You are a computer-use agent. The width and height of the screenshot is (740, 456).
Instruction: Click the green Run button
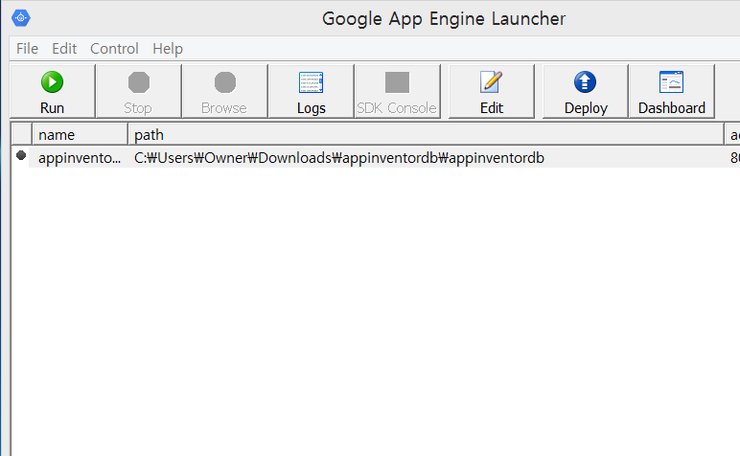52,92
